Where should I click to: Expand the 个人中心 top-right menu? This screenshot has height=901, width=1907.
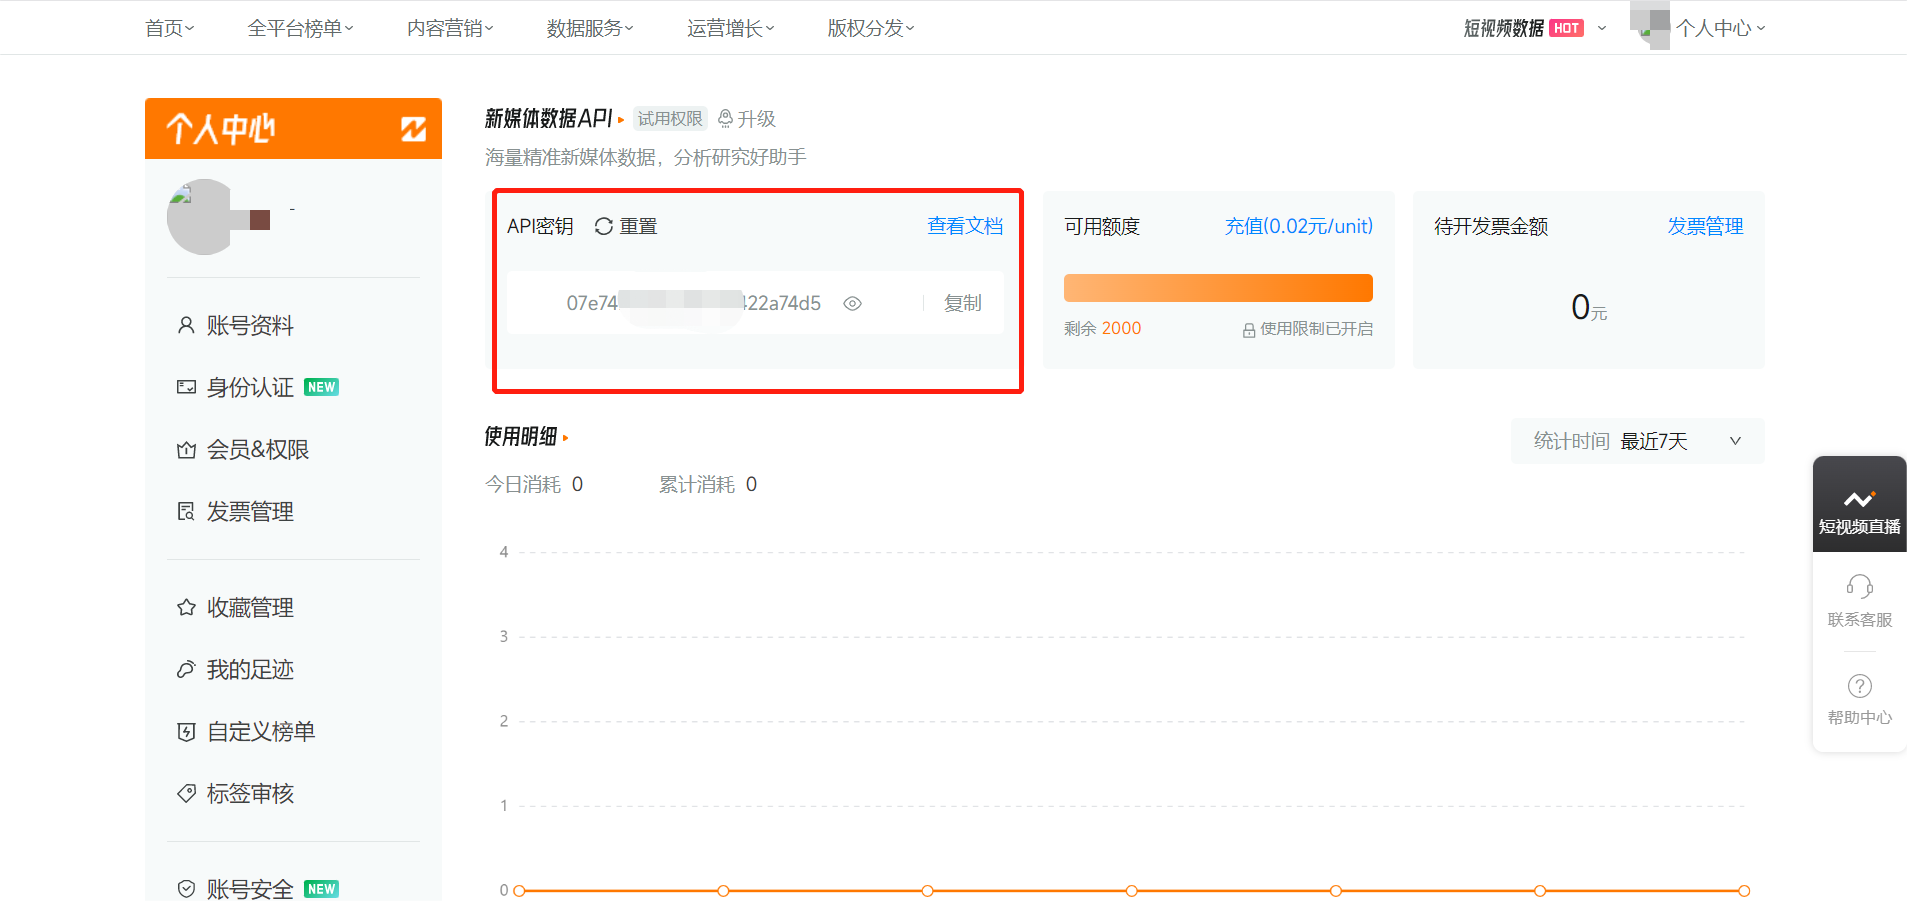click(1720, 28)
